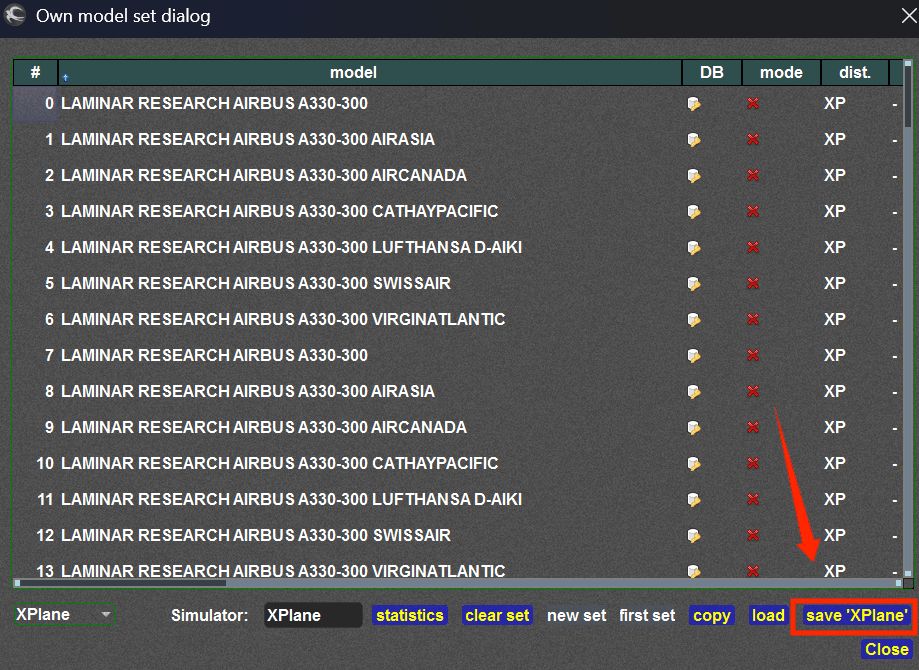Click the save 'XPlane' button
The height and width of the screenshot is (670, 919).
tap(857, 615)
